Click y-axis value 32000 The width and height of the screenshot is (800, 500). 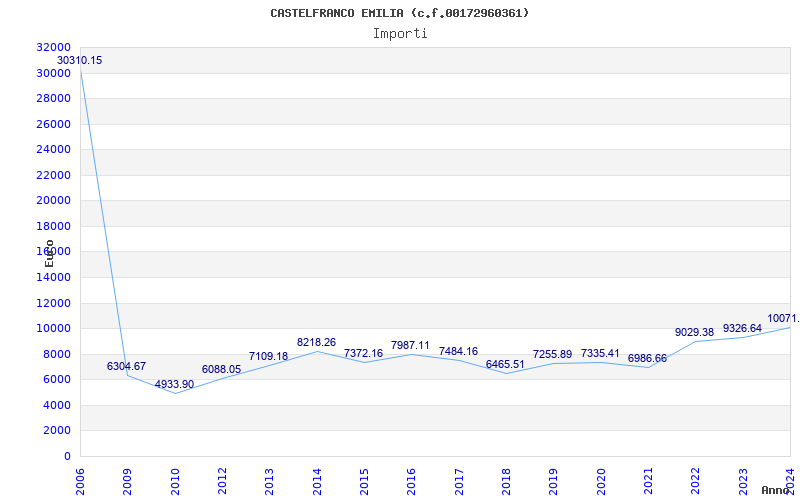click(54, 47)
